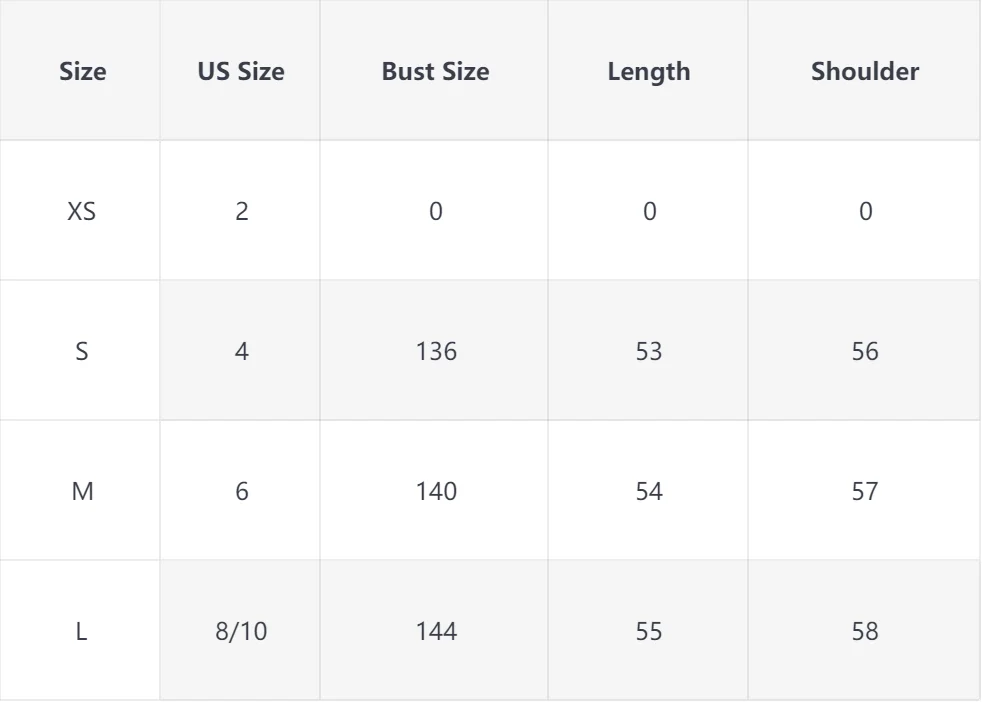
Task: Click the Shoulder column header
Action: tap(865, 72)
